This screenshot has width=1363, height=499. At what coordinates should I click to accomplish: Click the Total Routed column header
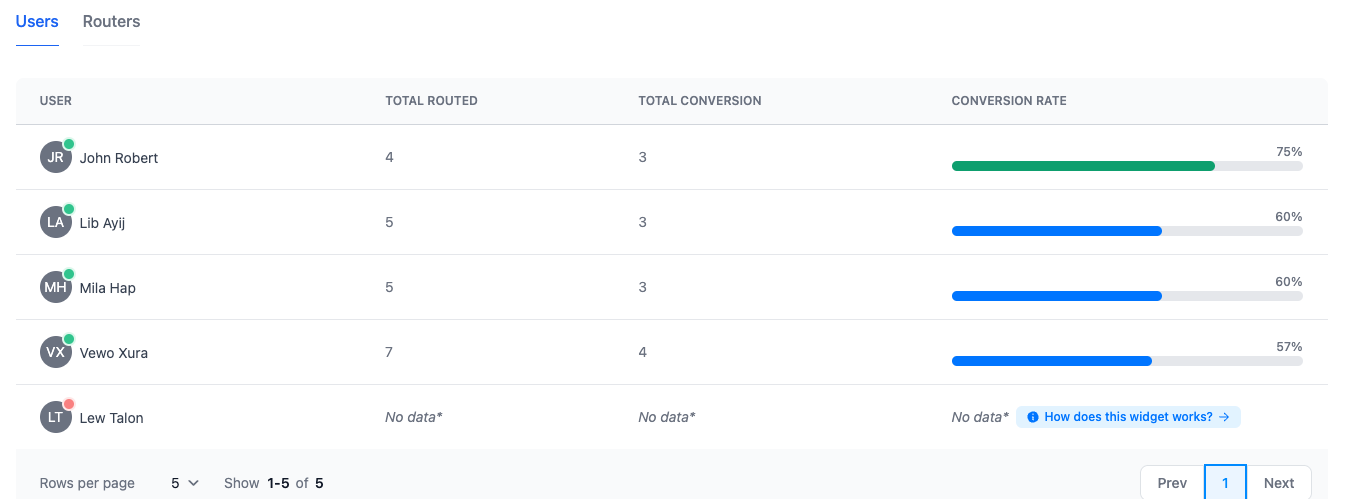click(431, 101)
